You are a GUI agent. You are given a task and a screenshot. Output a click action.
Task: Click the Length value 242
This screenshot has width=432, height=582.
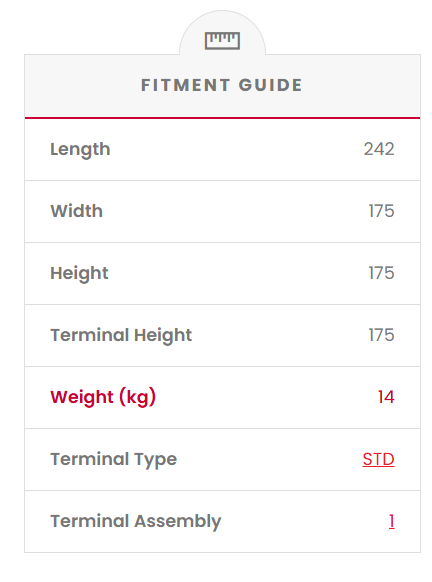(379, 149)
